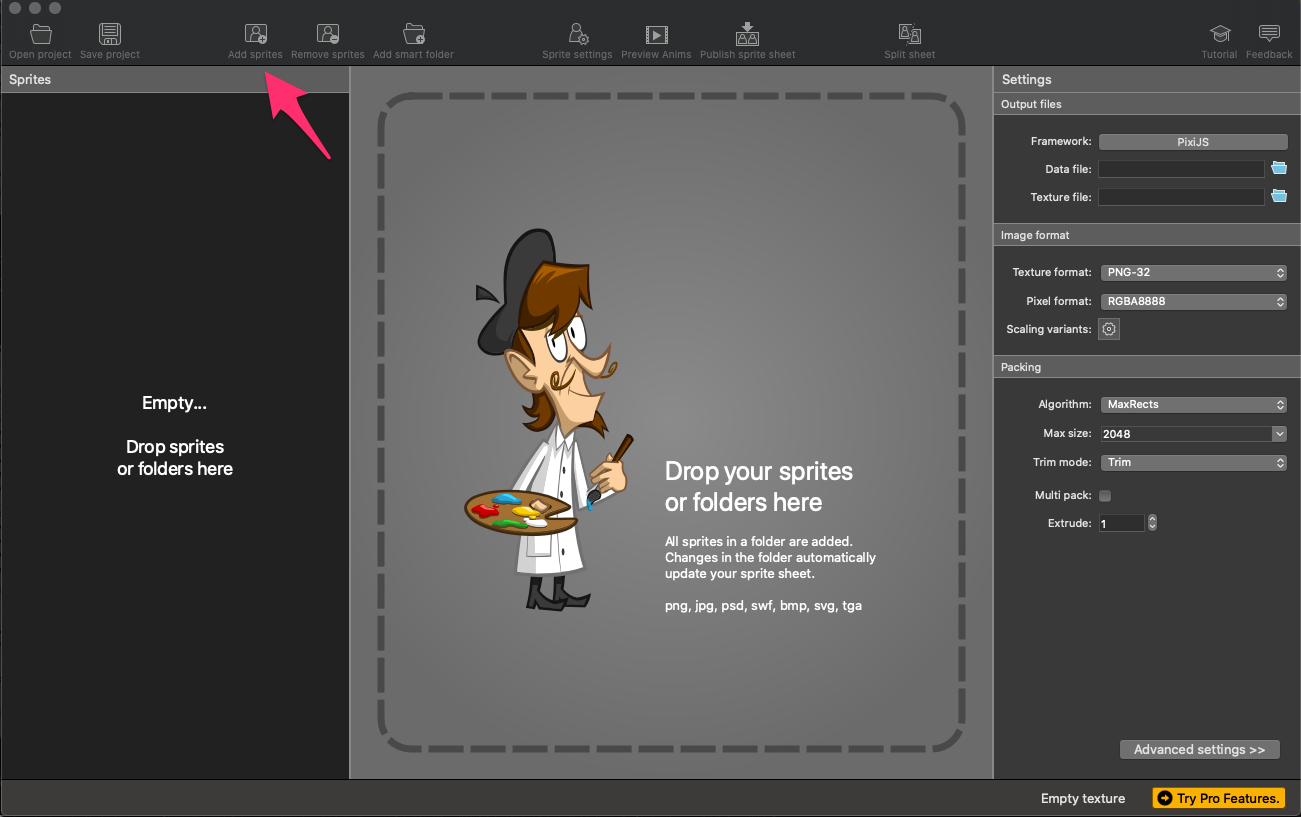Click the Publish sprite sheet icon

click(747, 35)
